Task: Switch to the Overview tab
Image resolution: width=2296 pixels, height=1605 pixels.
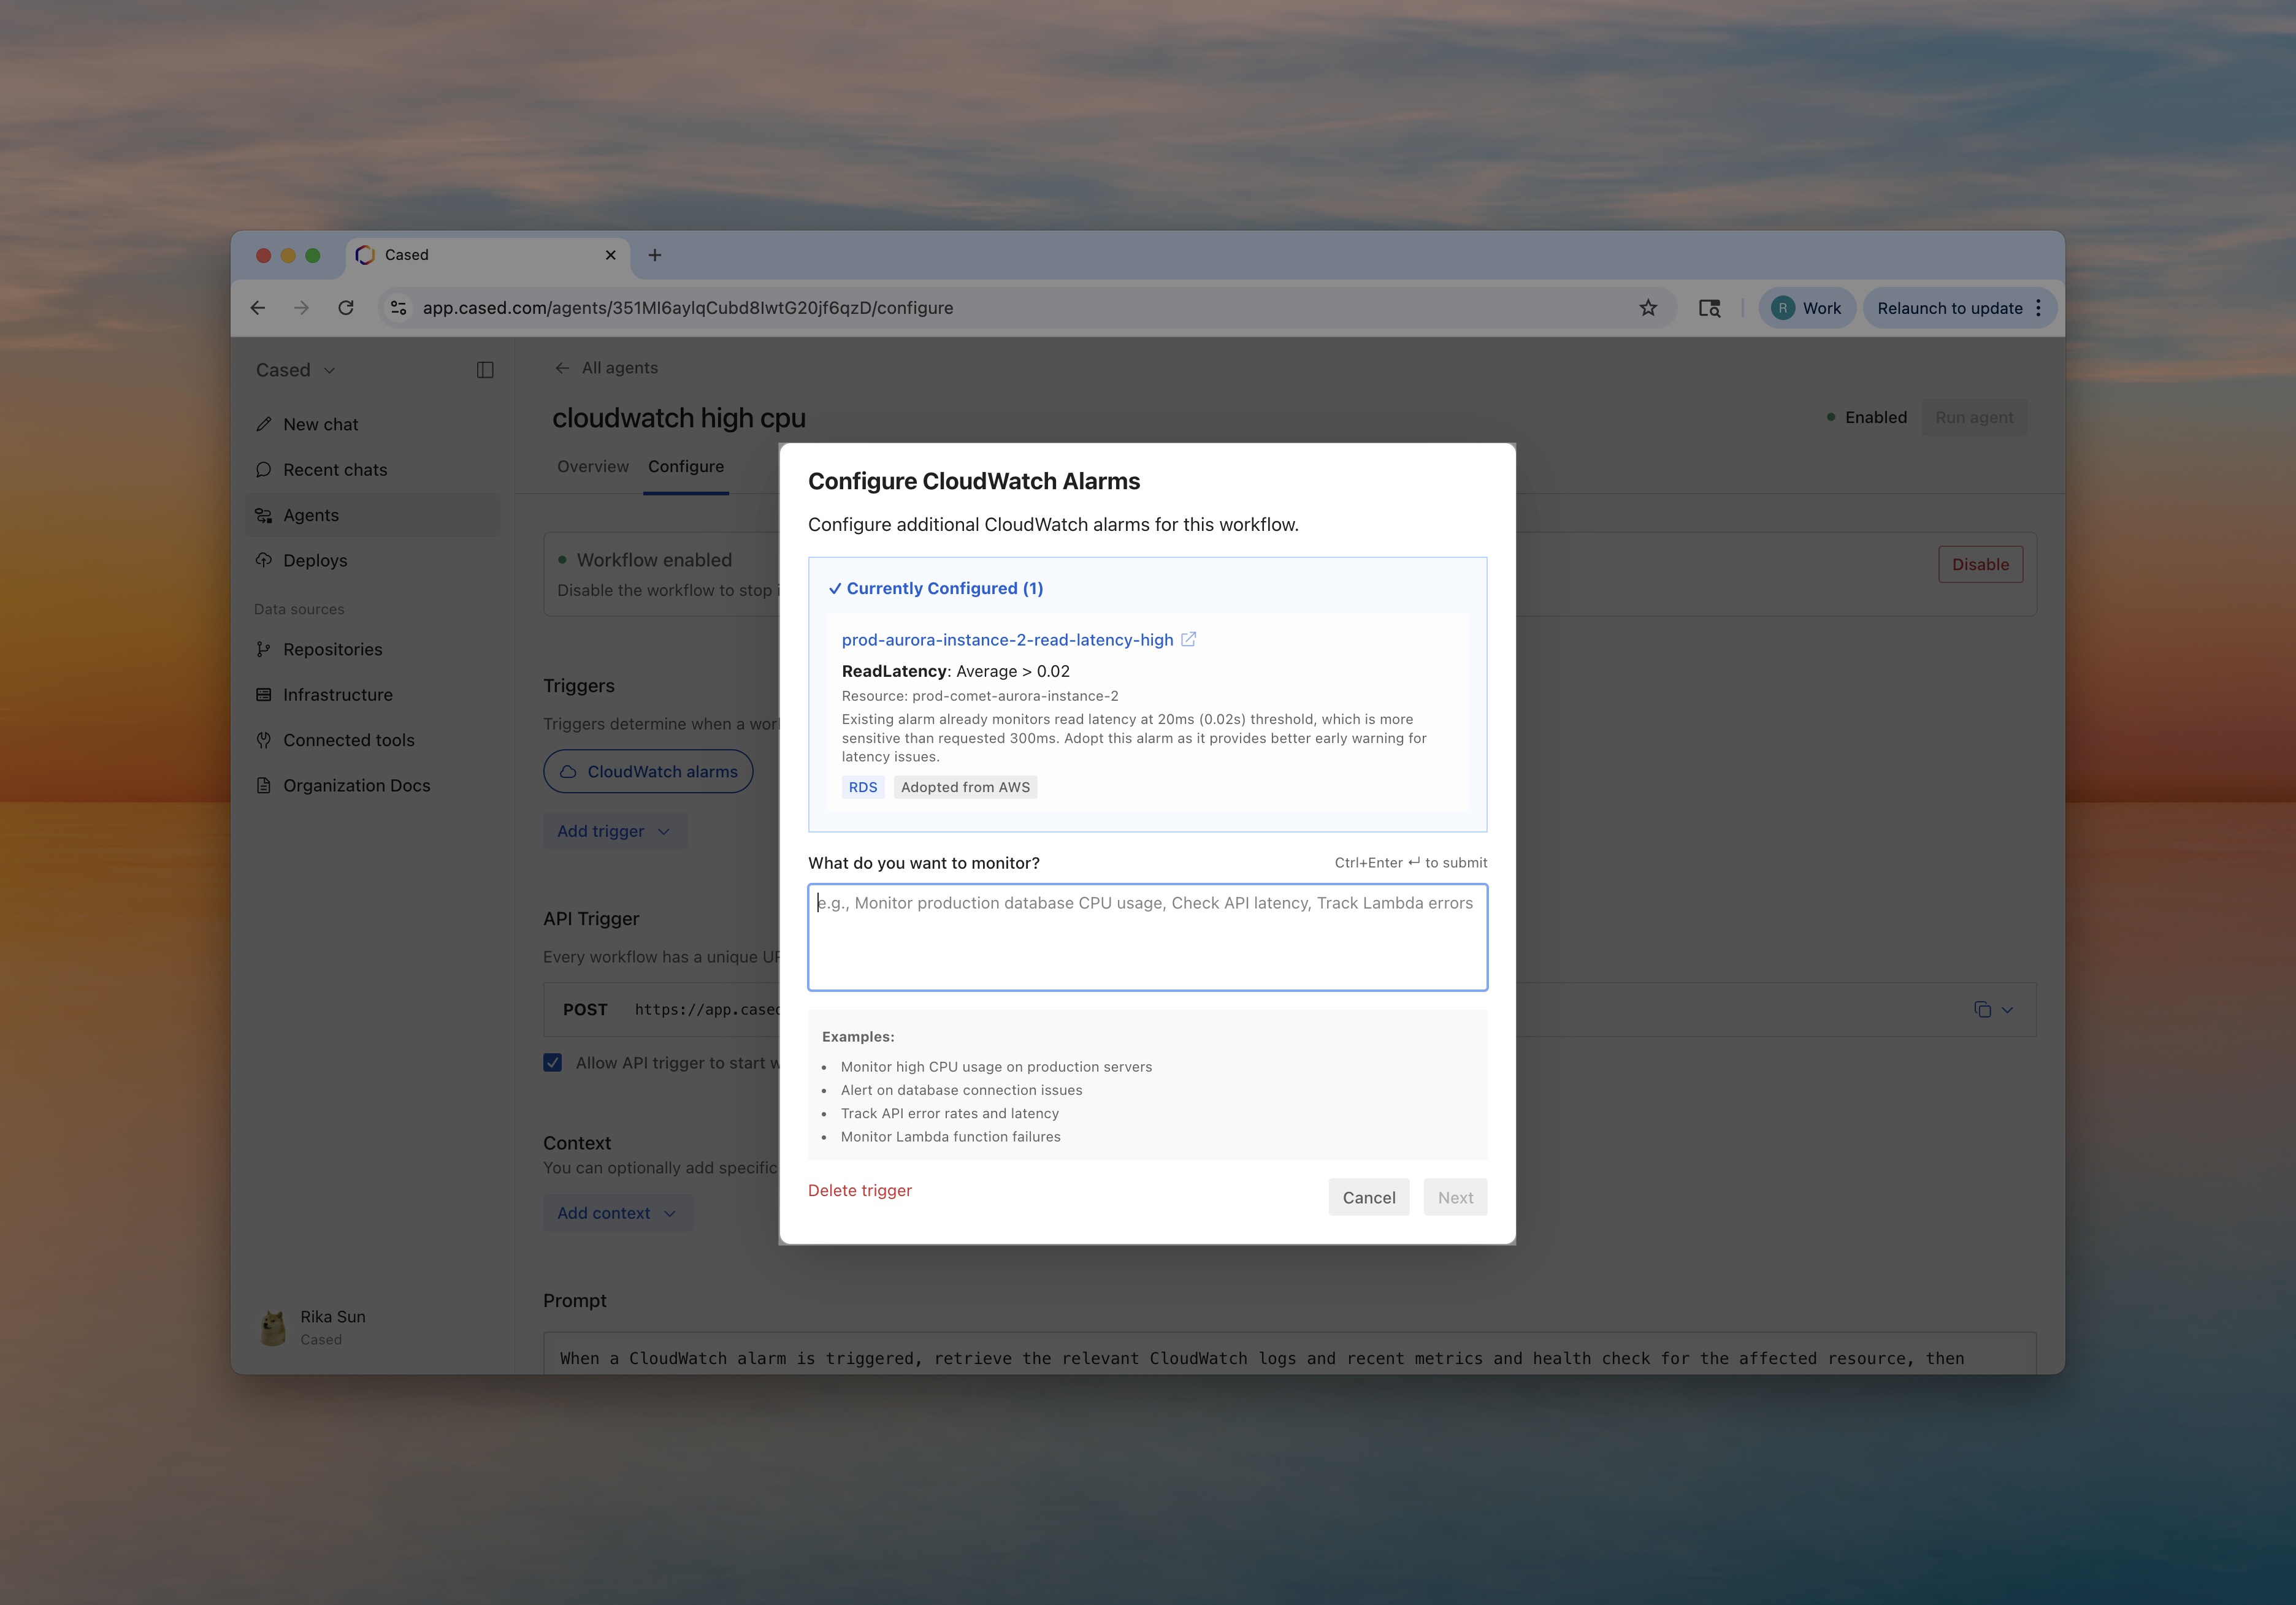Action: click(x=592, y=466)
